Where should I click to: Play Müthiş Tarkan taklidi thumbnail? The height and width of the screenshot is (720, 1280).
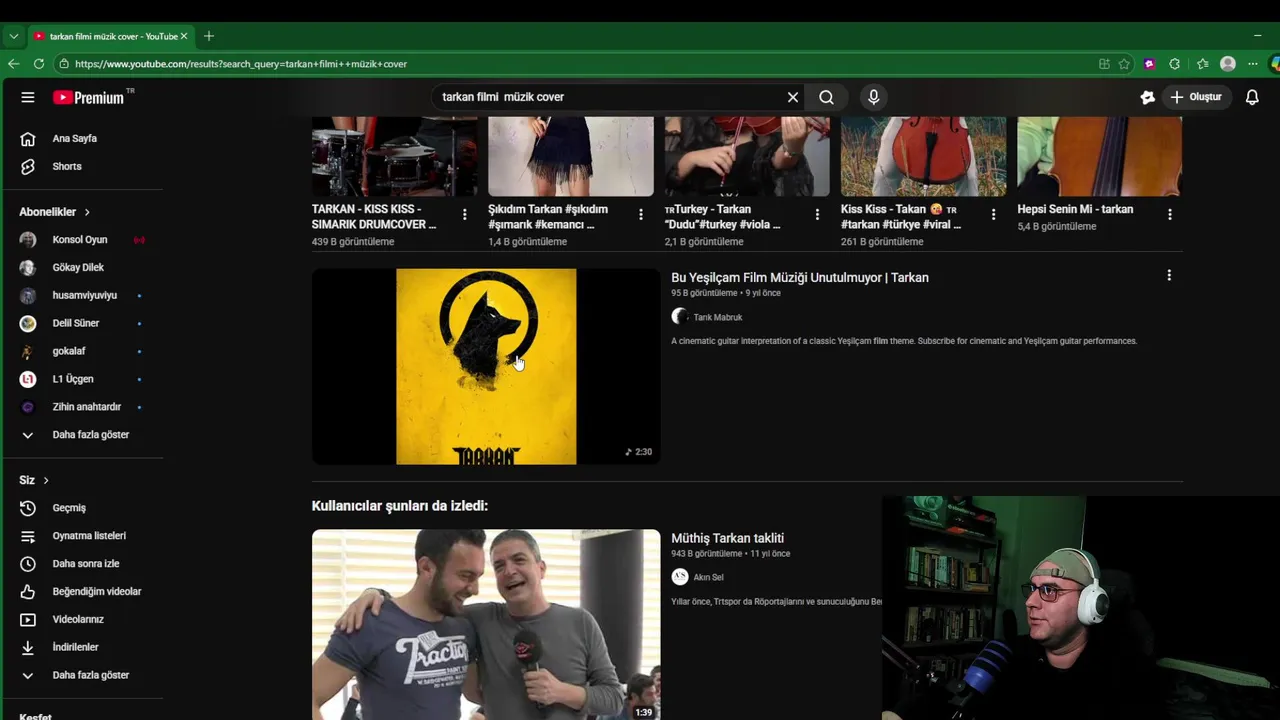pos(486,624)
